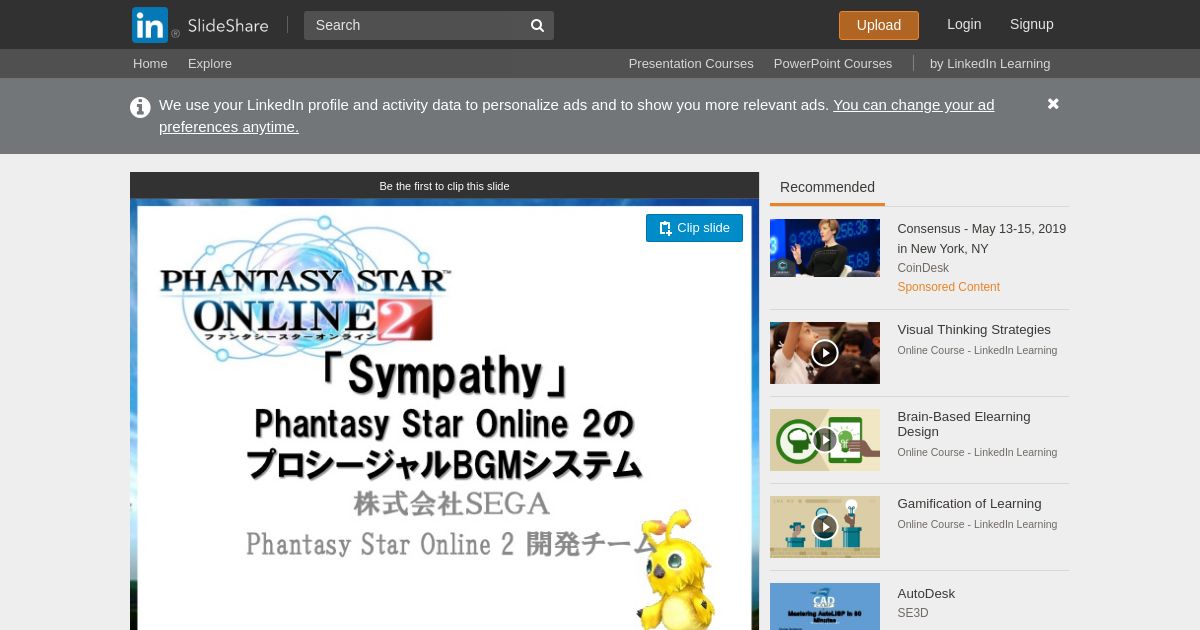Open the Consensus May 13-15 2019 title

[x=982, y=238]
